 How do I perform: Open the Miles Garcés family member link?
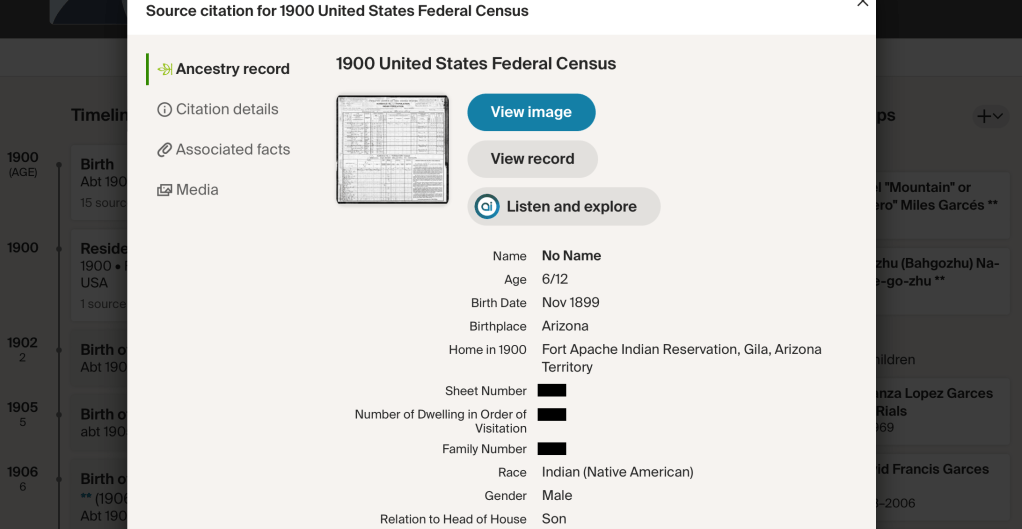(x=935, y=196)
